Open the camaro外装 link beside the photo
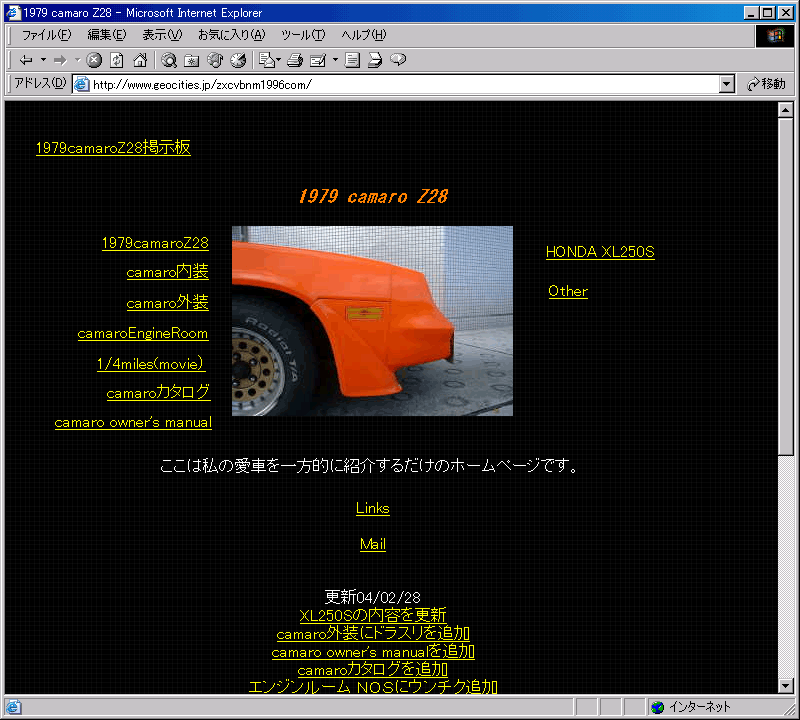This screenshot has width=800, height=720. coord(167,303)
